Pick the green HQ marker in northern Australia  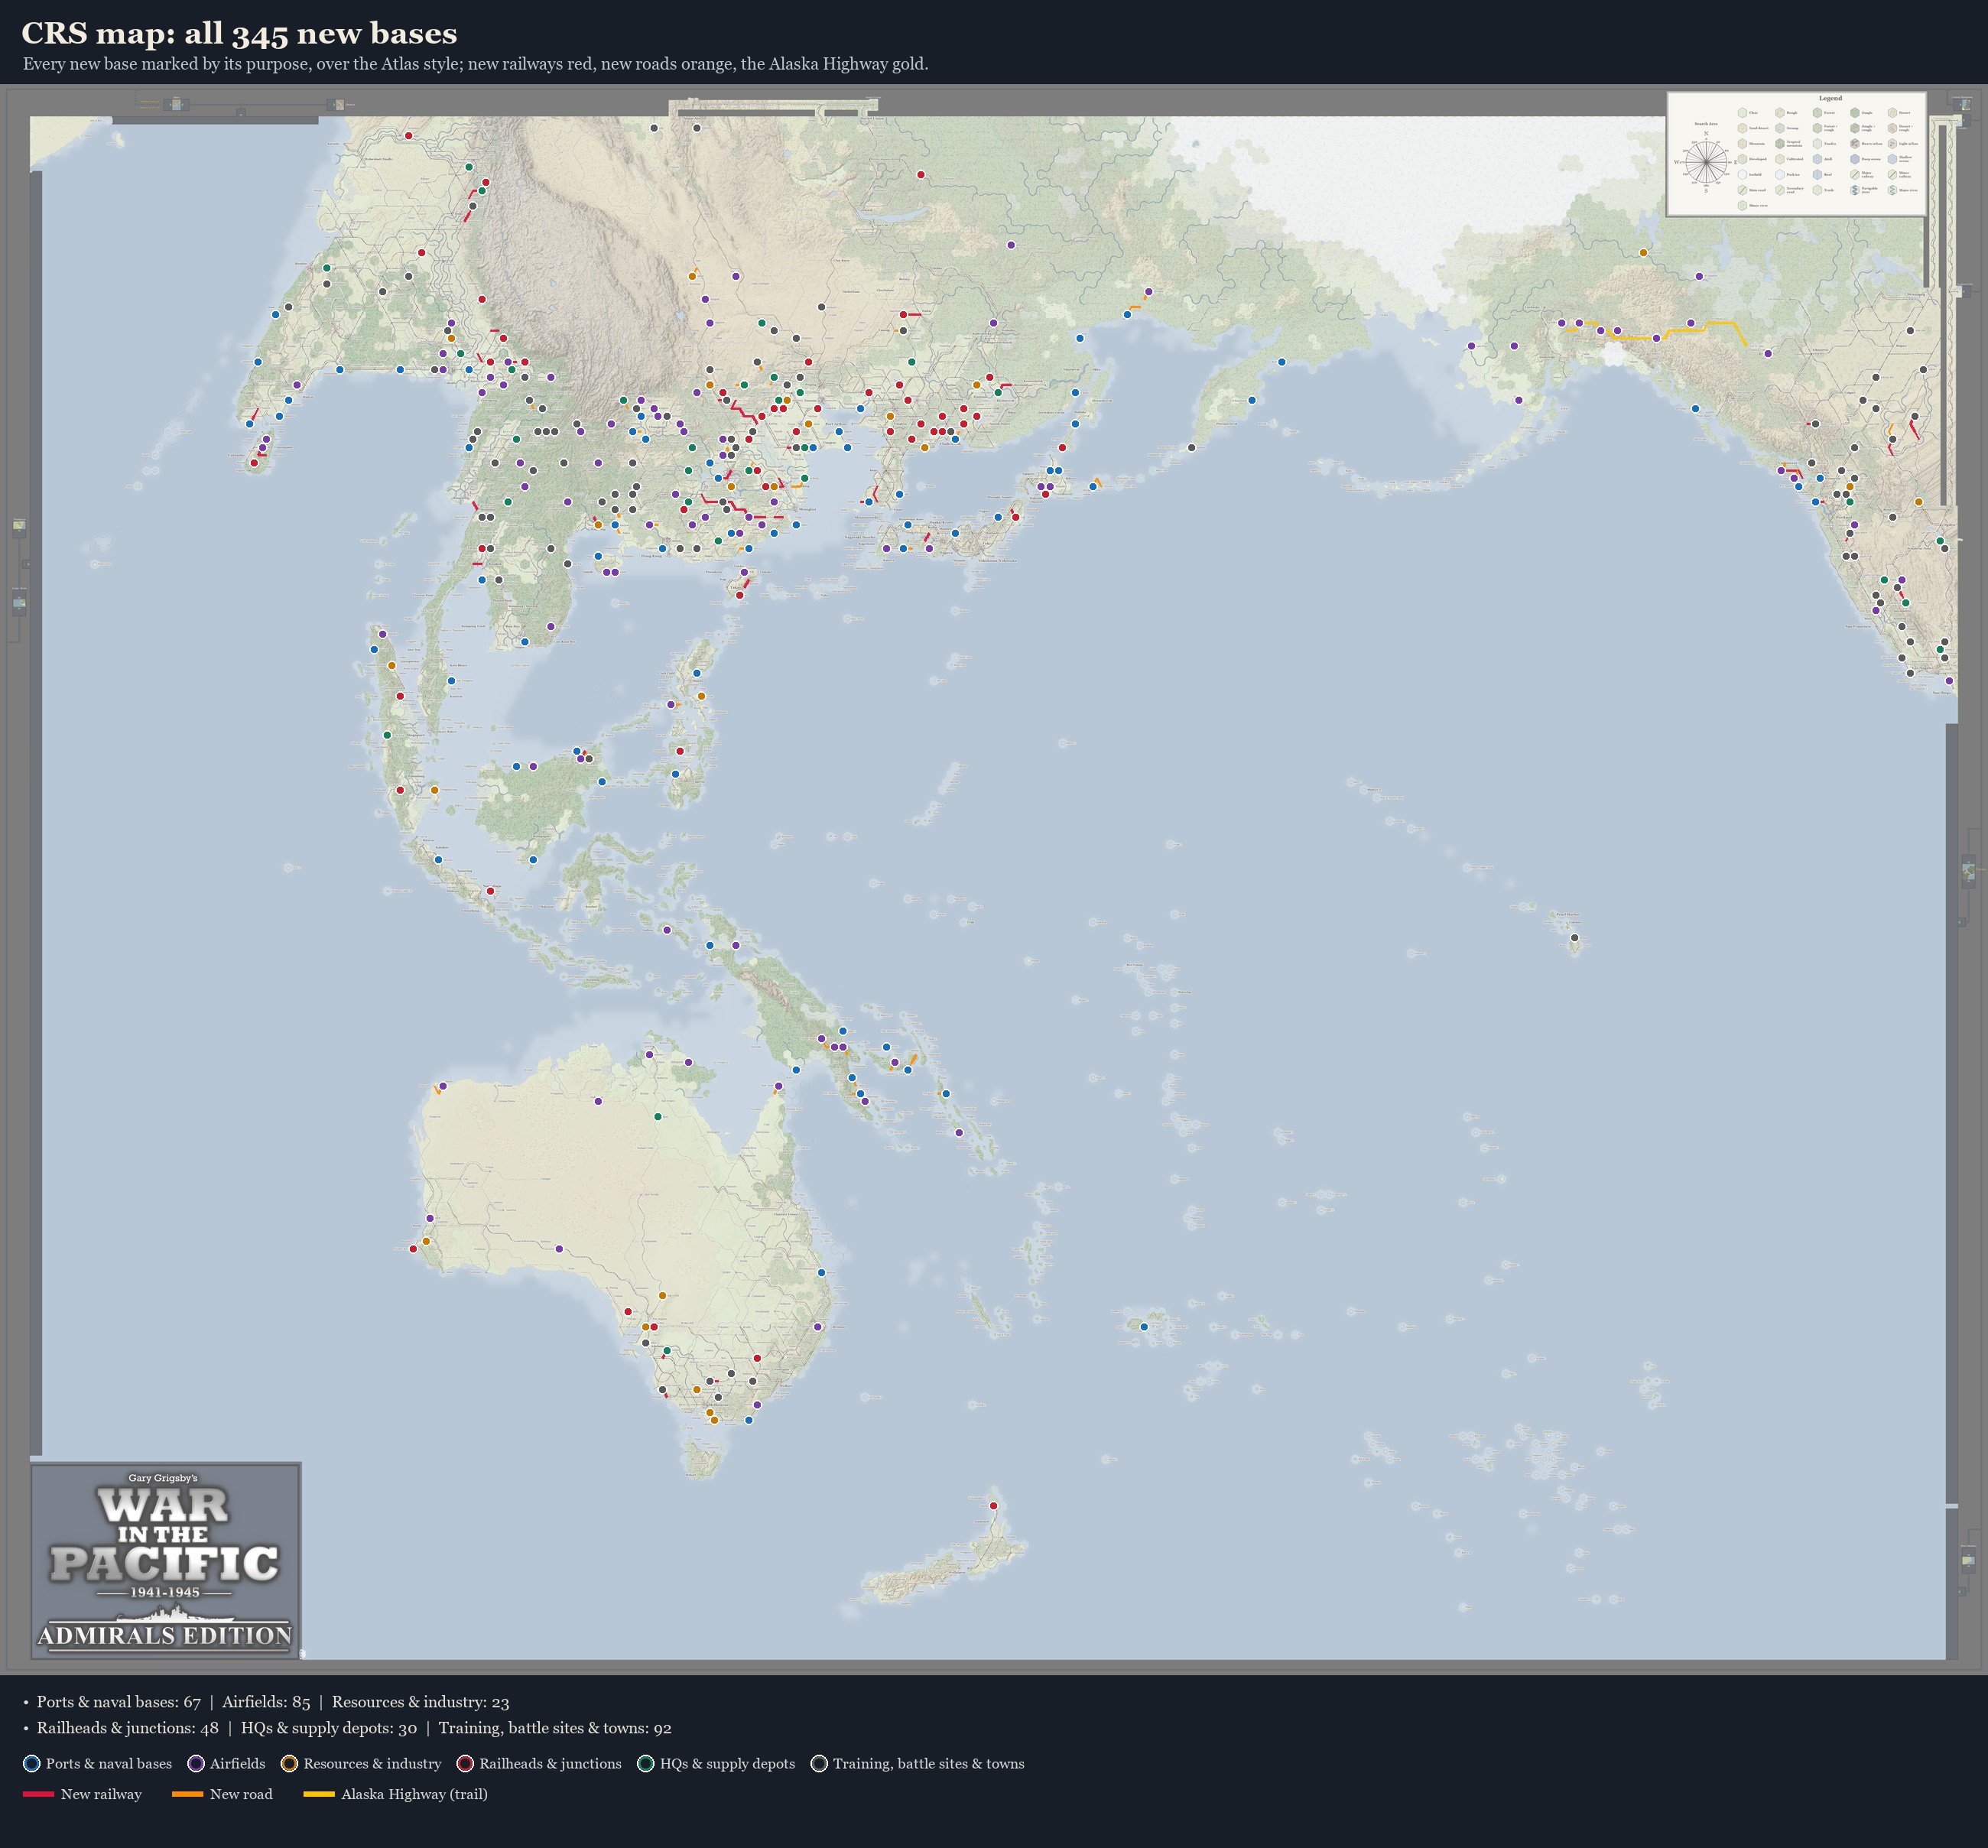657,1116
